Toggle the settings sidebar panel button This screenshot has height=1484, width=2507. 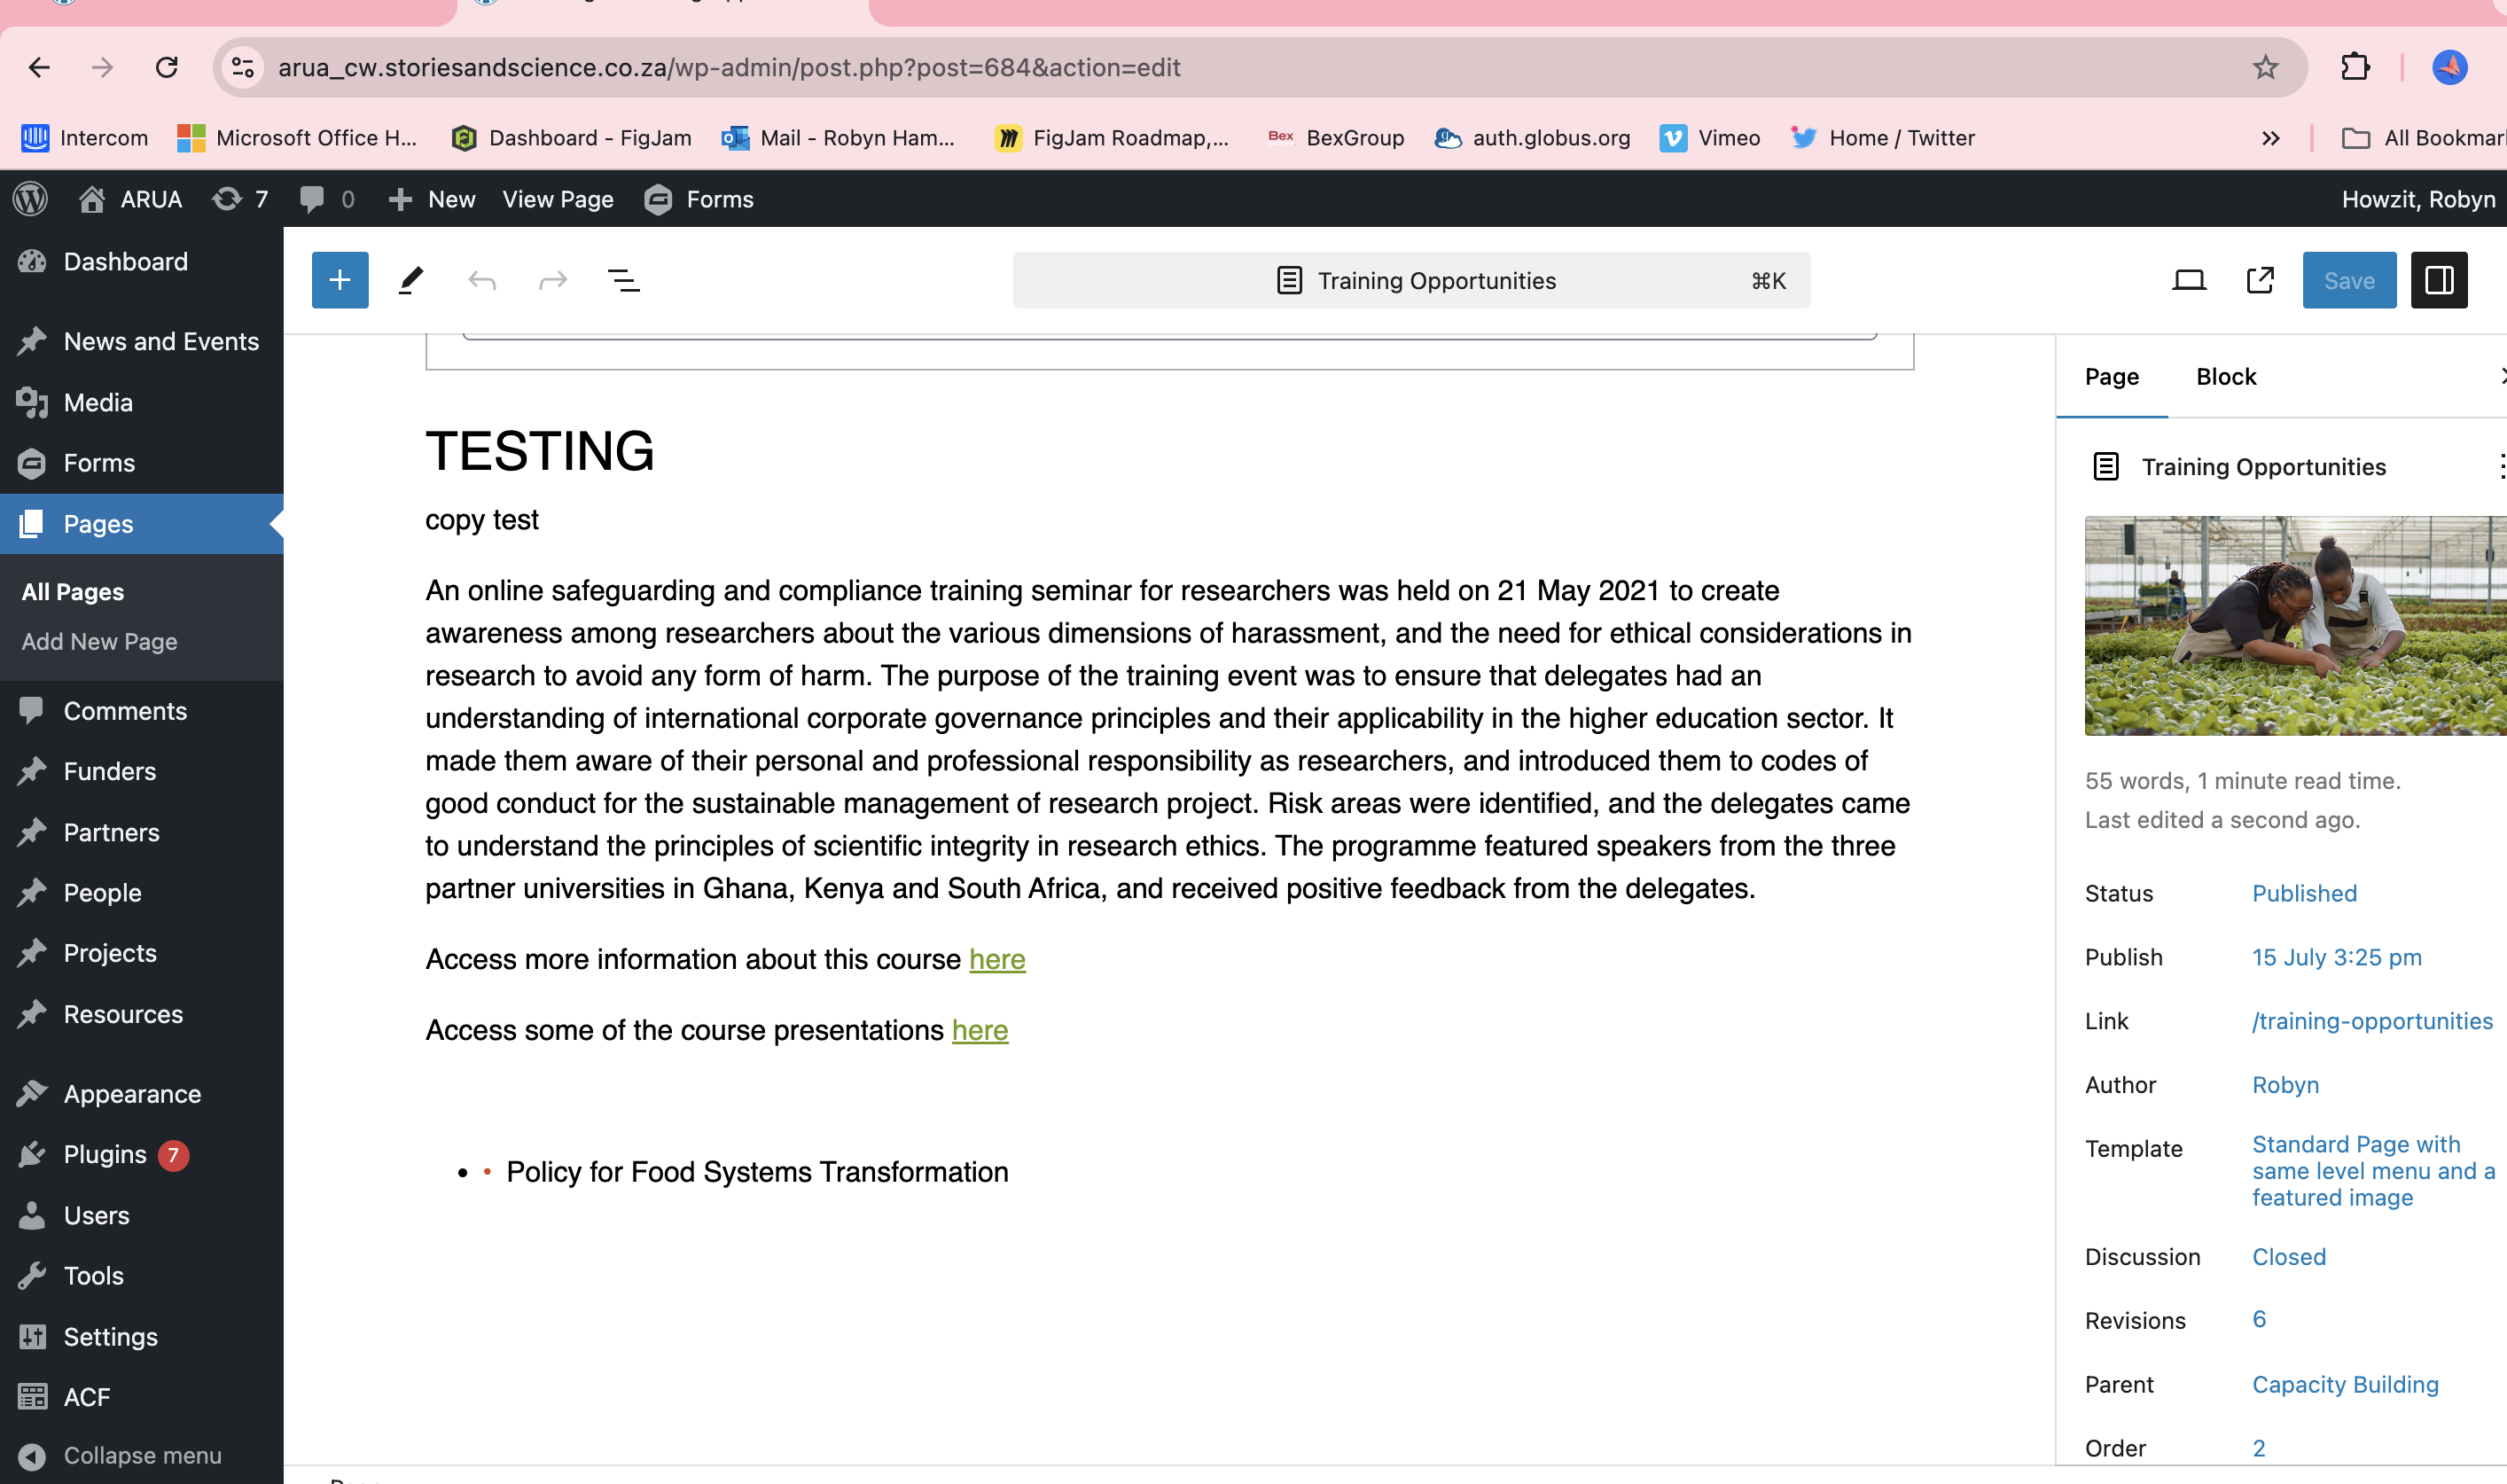click(2439, 280)
